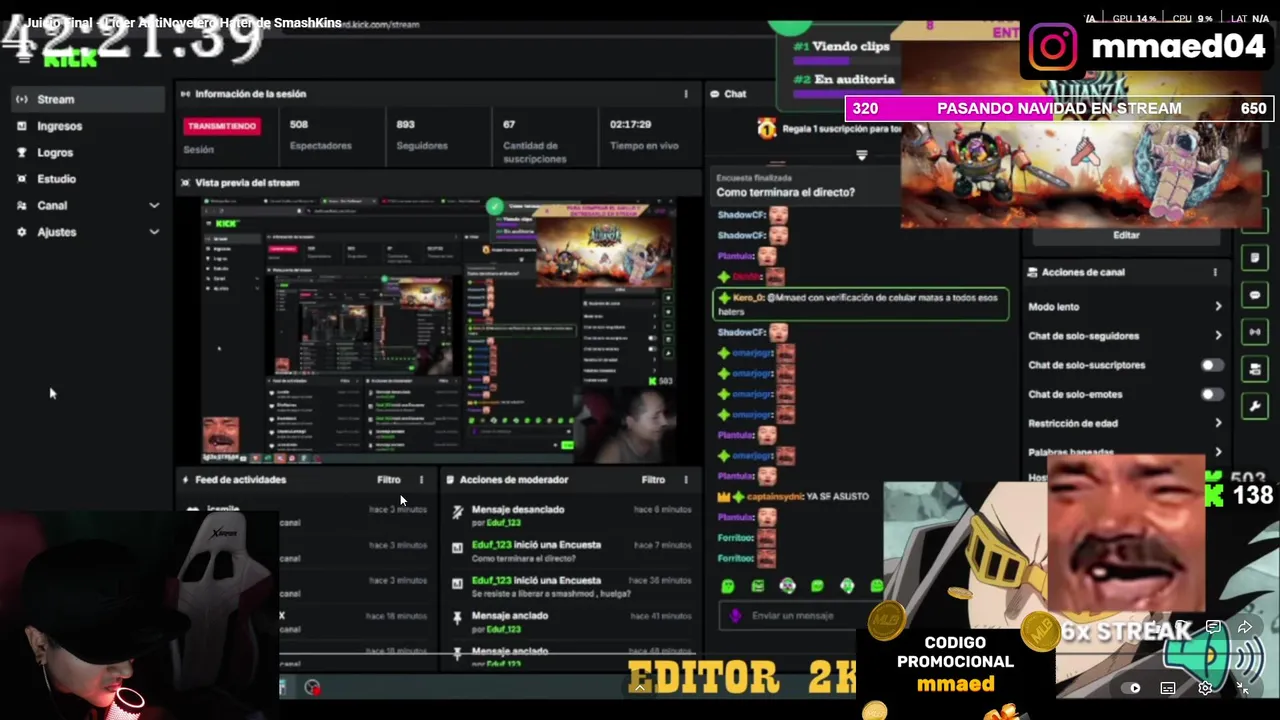
Task: Open the Ingresos sidebar item
Action: [x=88, y=126]
